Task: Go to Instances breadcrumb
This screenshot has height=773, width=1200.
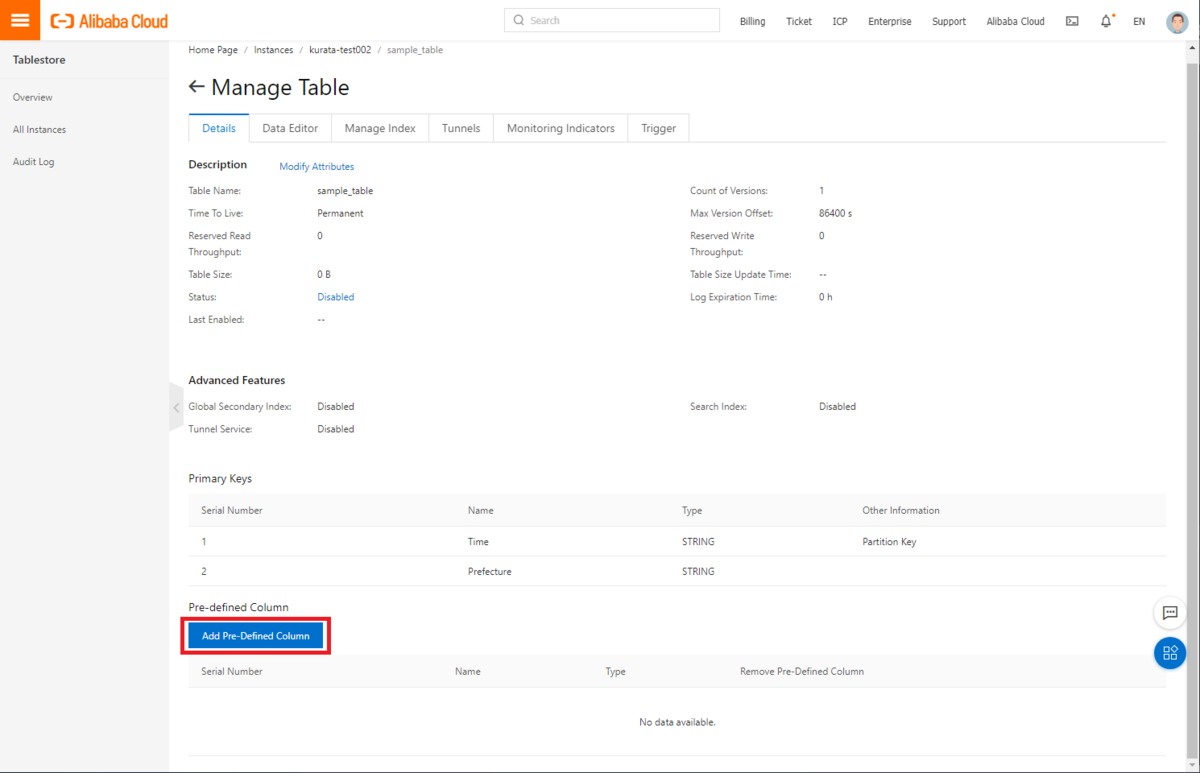Action: click(x=274, y=49)
